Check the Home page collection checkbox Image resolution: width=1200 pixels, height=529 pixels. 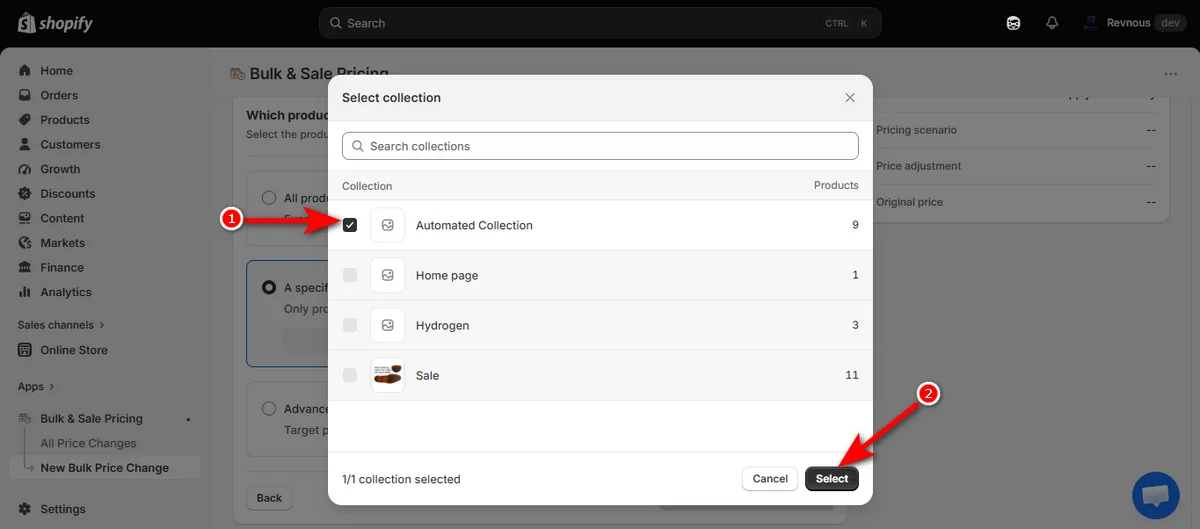350,275
